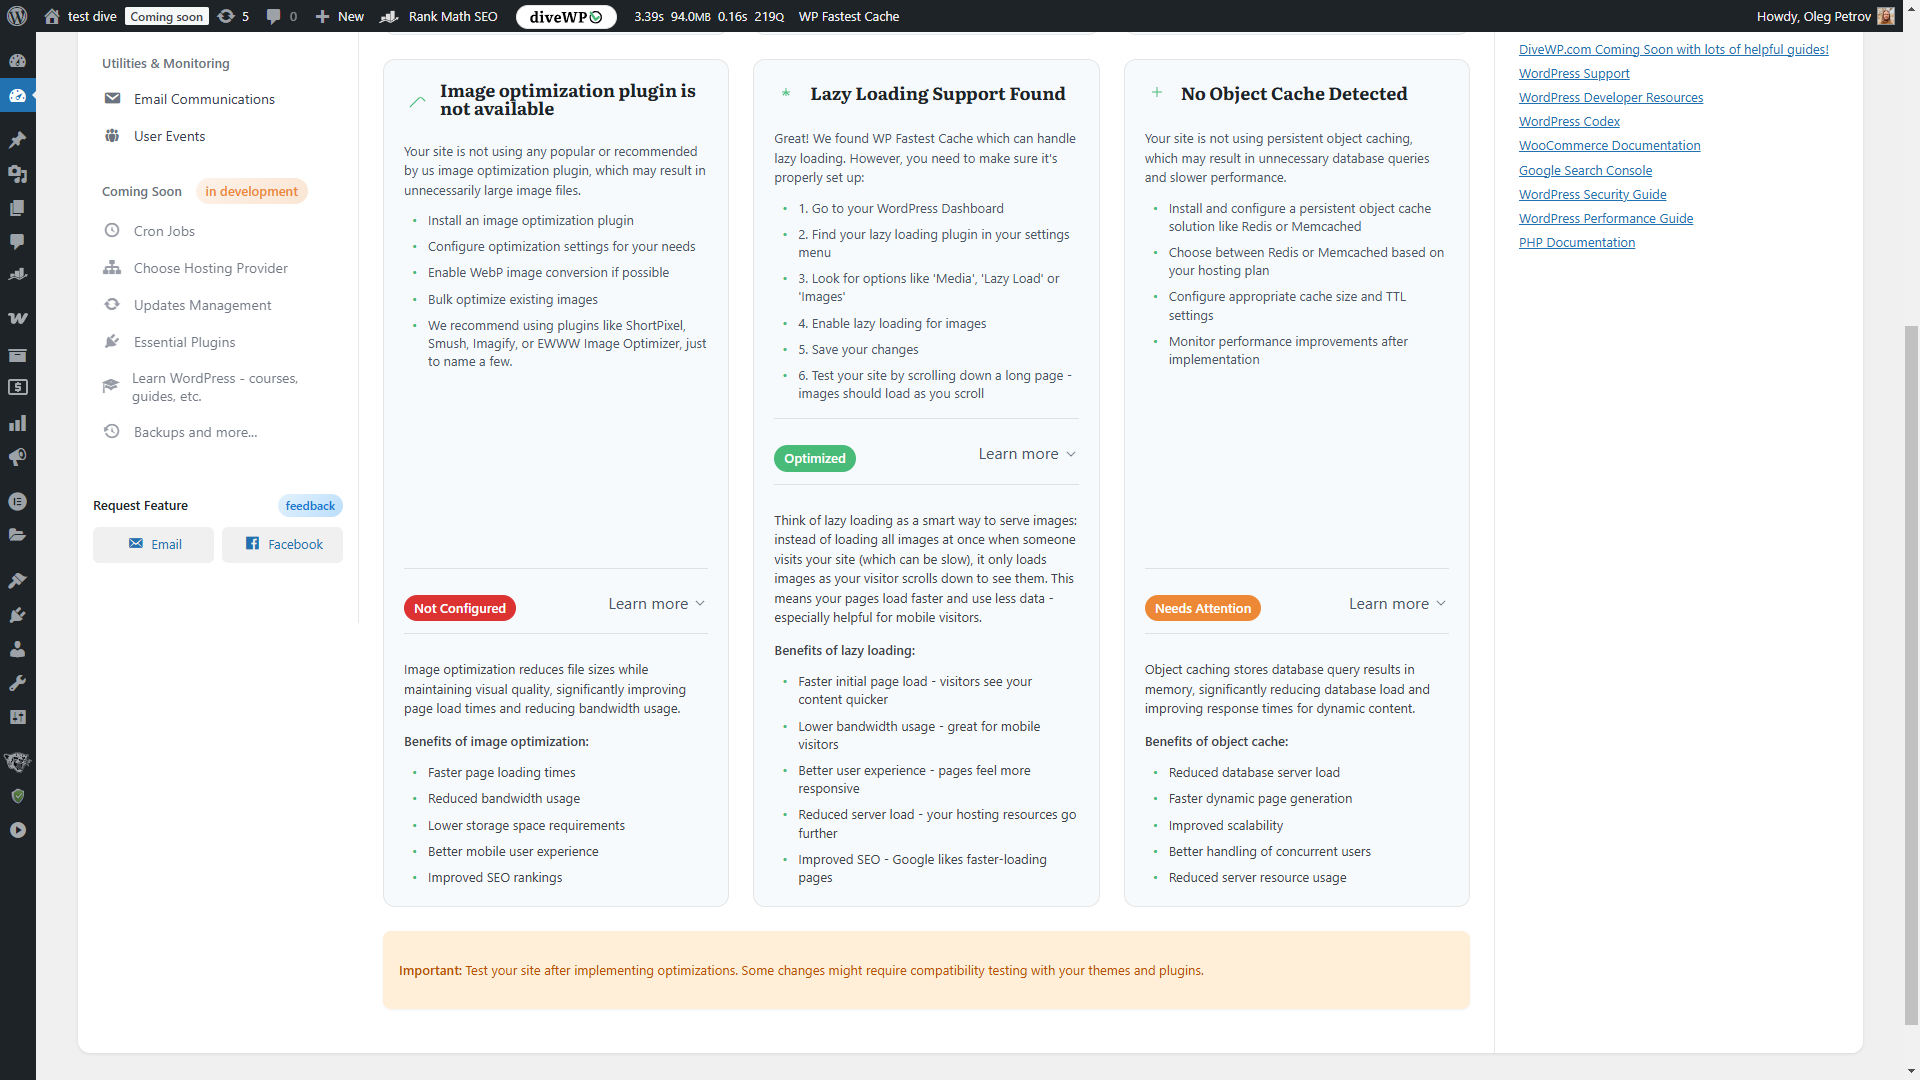Open the green shield sidebar icon
The image size is (1920, 1080).
point(17,796)
